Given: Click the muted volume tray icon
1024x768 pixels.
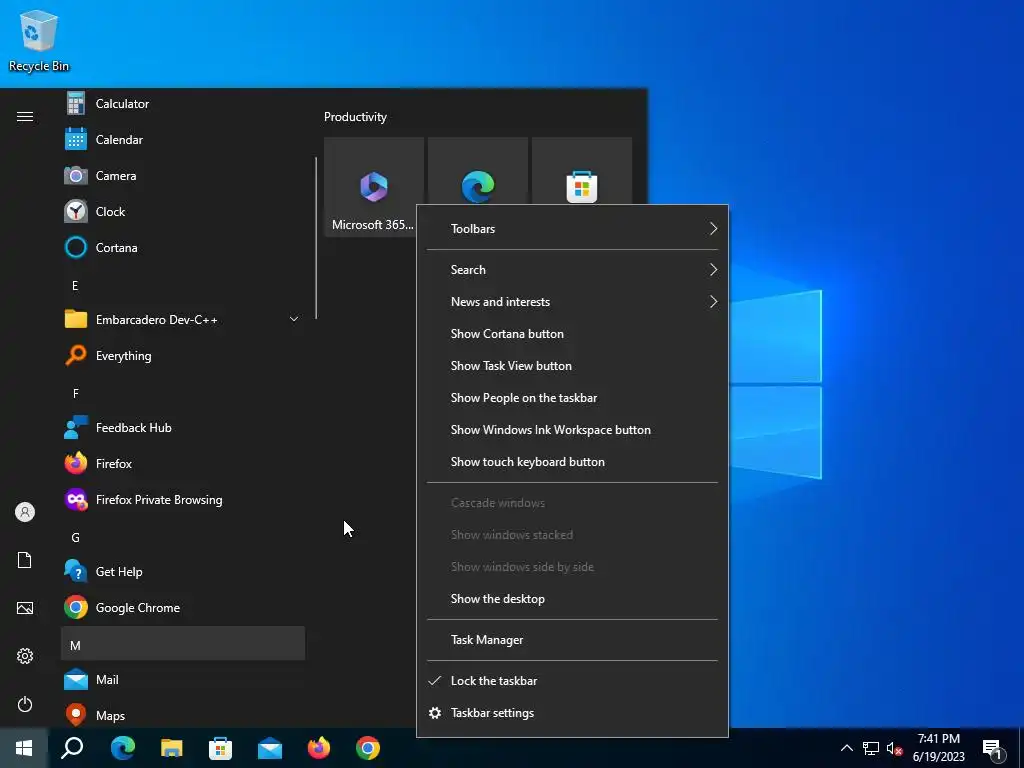Looking at the screenshot, I should pos(894,748).
